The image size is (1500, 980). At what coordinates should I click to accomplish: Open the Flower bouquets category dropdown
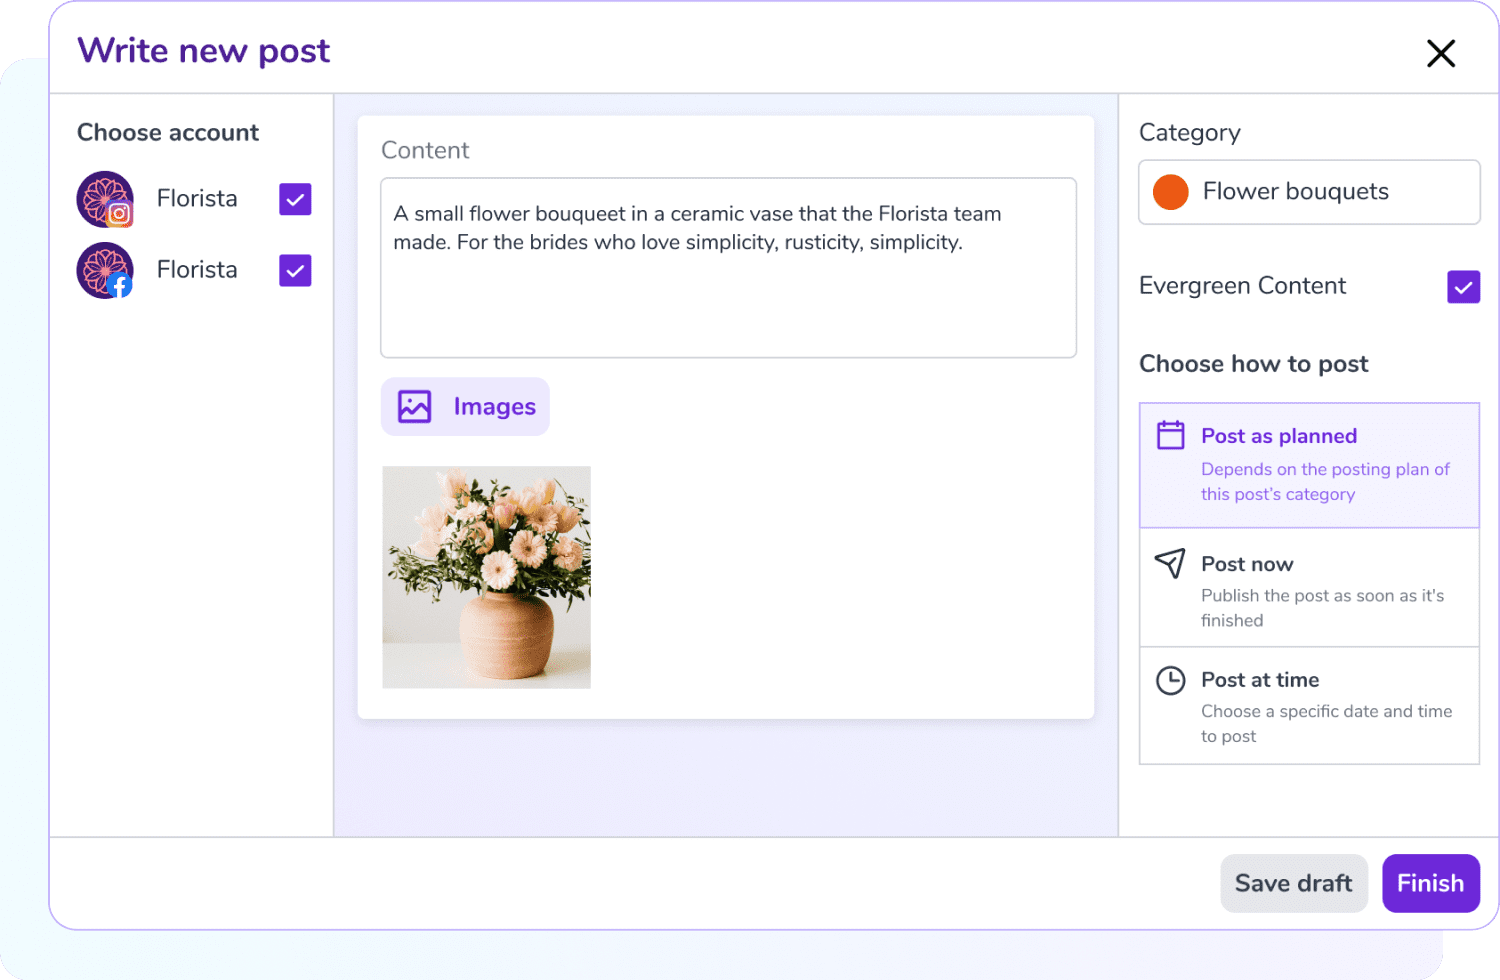click(x=1309, y=192)
